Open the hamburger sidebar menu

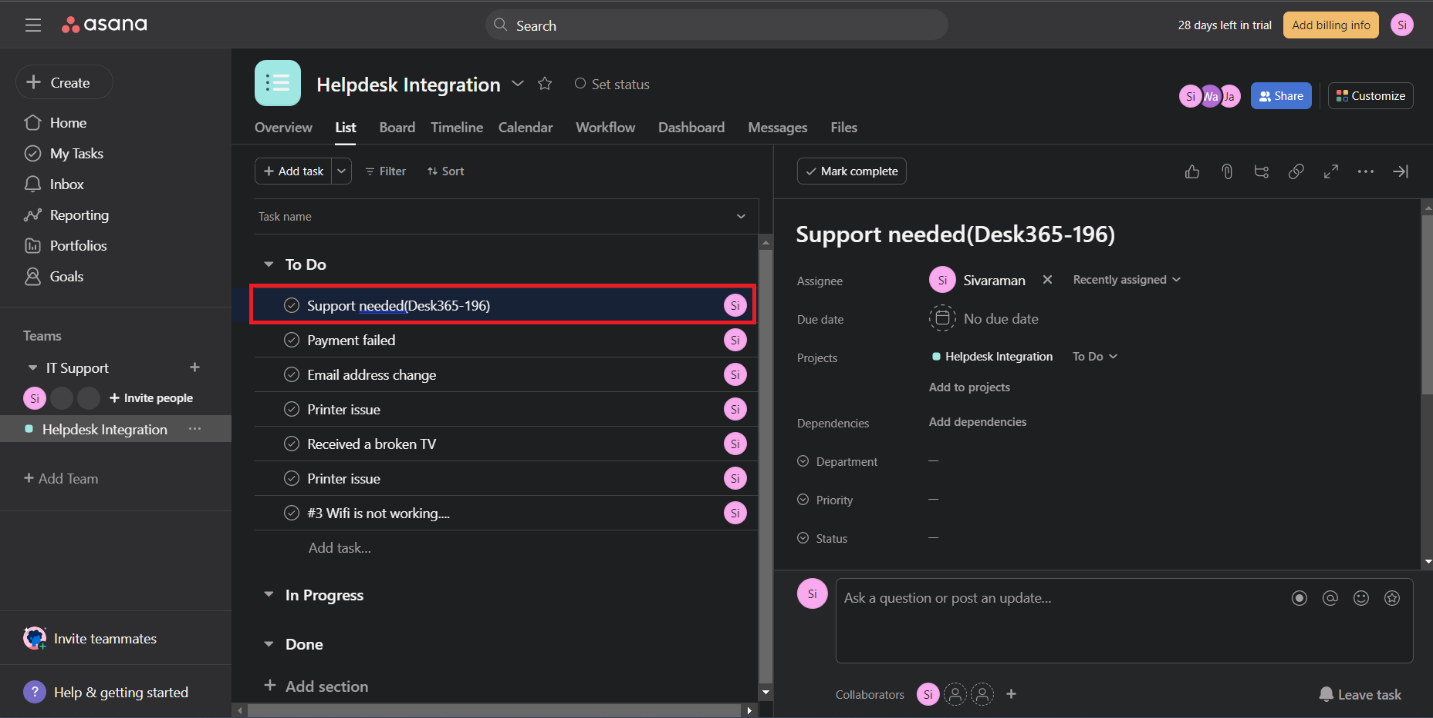pyautogui.click(x=33, y=25)
